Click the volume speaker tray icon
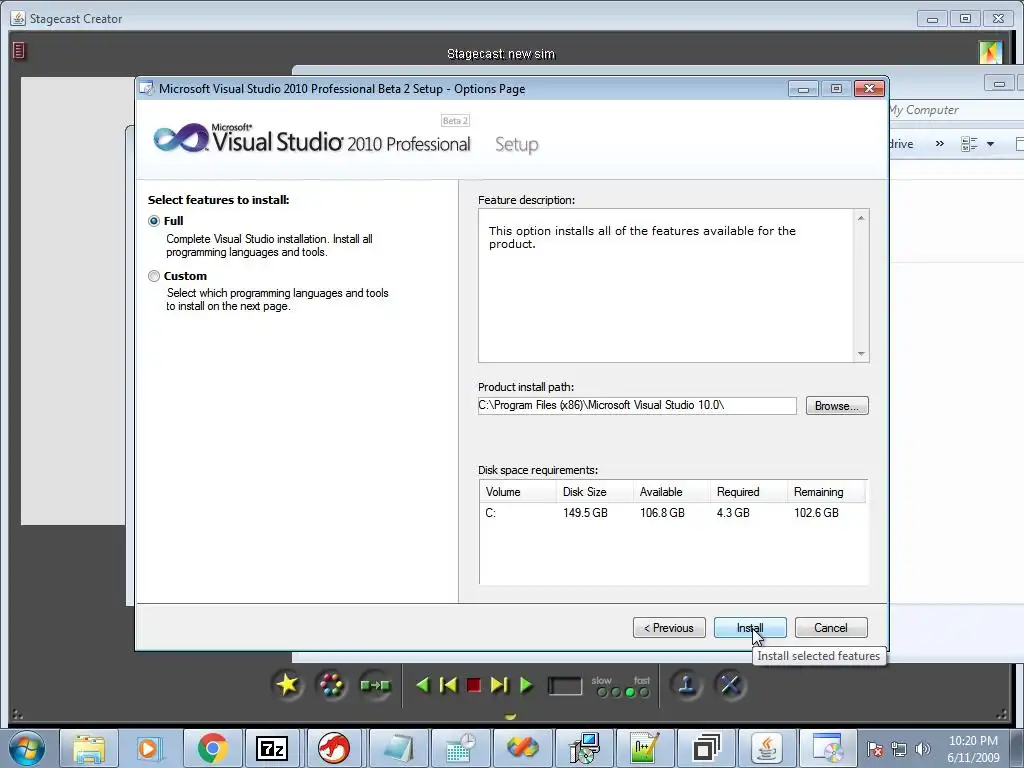1024x768 pixels. click(922, 750)
